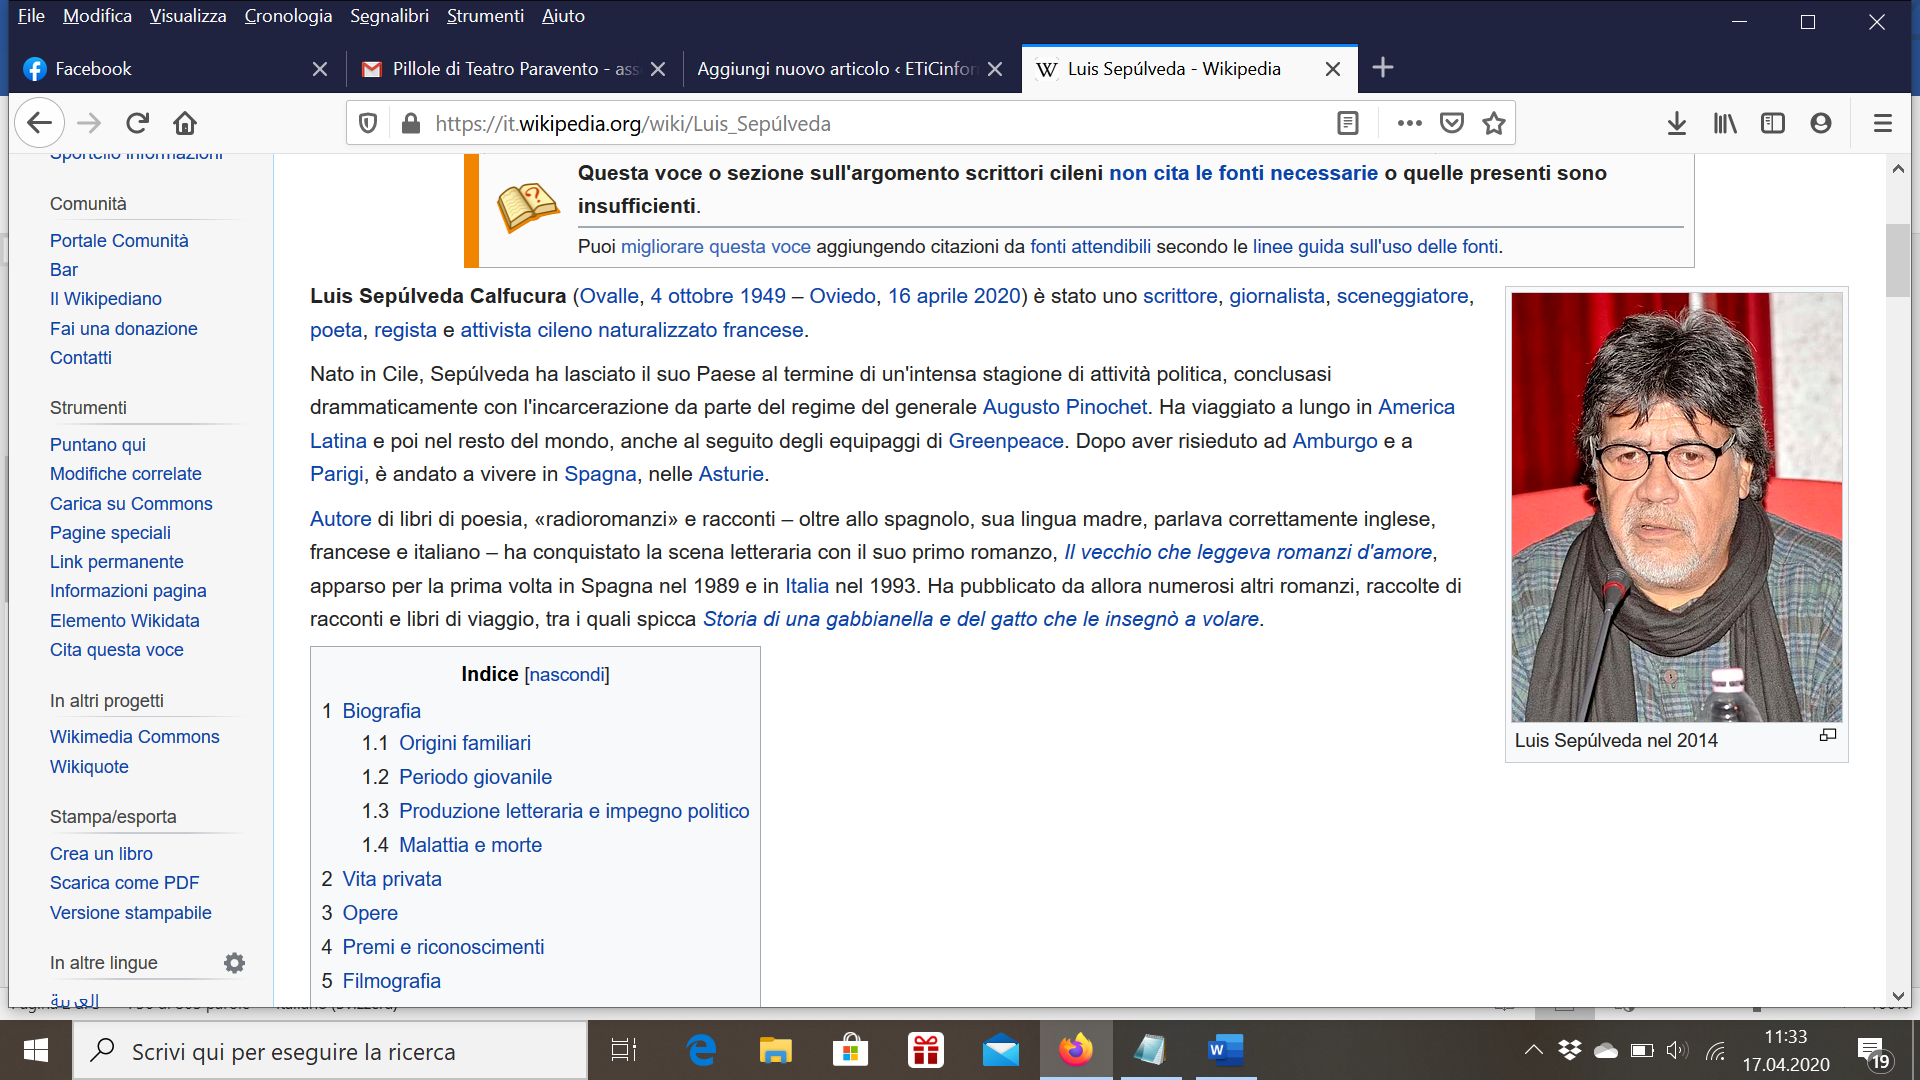This screenshot has height=1080, width=1920.
Task: Open a new browser tab
Action: 1383,68
